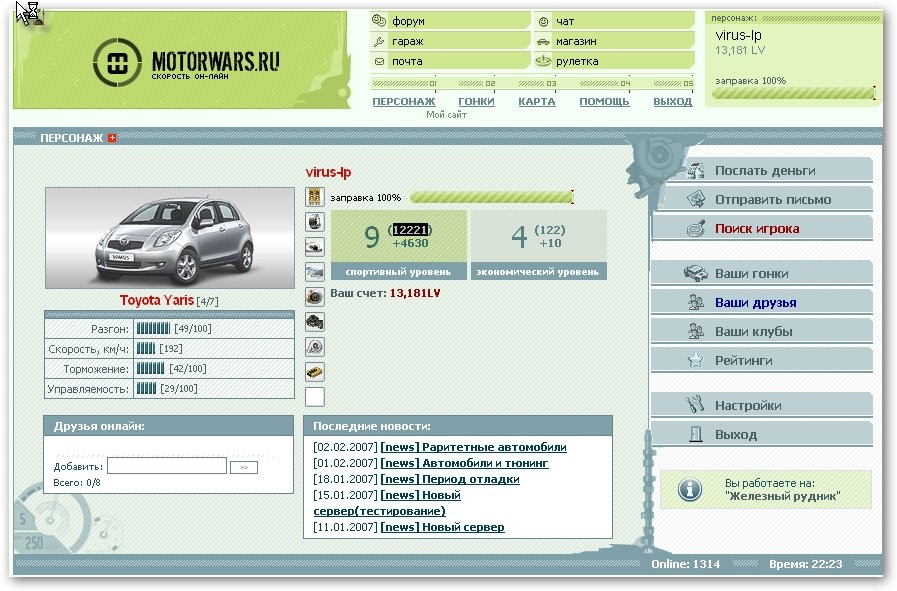Click the Мой сайт link
The height and width of the screenshot is (591, 897).
[446, 114]
